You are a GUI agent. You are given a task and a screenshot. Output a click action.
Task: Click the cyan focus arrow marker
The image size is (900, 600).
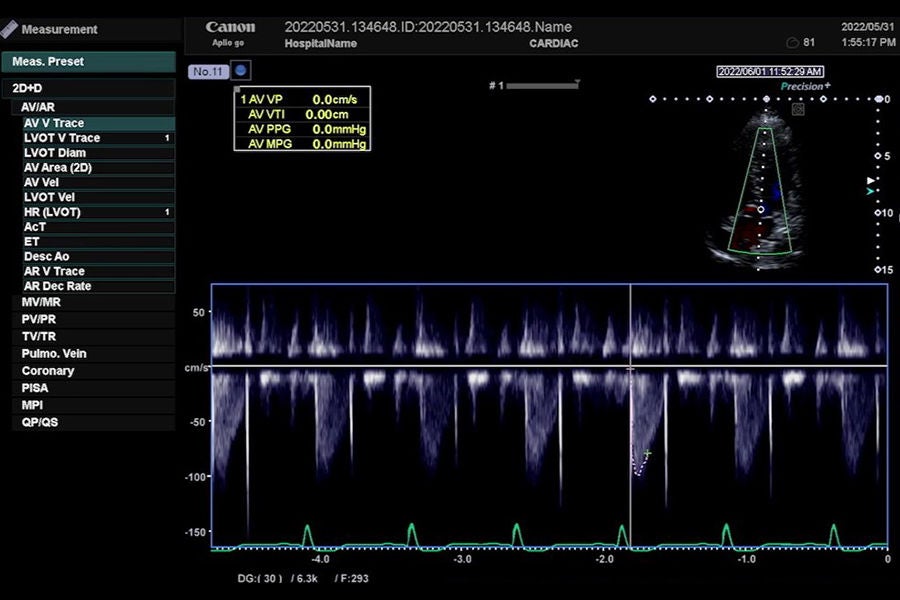[871, 191]
